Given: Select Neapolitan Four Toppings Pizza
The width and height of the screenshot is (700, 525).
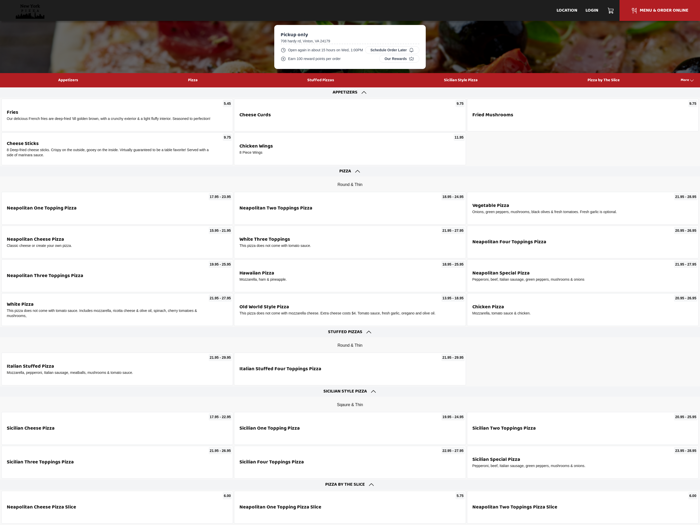Looking at the screenshot, I should [583, 242].
